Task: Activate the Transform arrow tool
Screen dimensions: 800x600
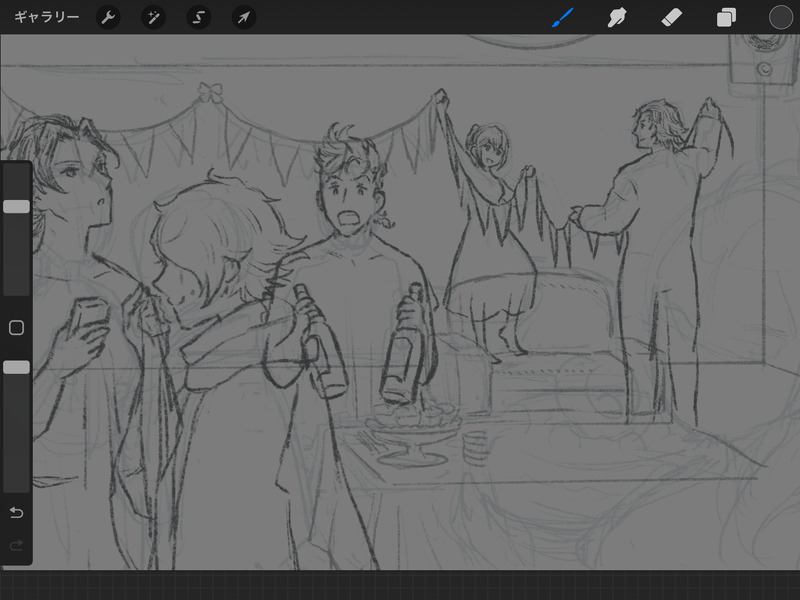Action: [244, 17]
